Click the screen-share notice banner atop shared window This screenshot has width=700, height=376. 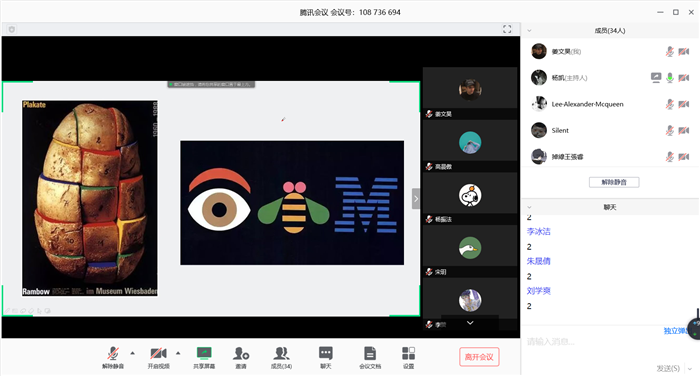click(211, 84)
